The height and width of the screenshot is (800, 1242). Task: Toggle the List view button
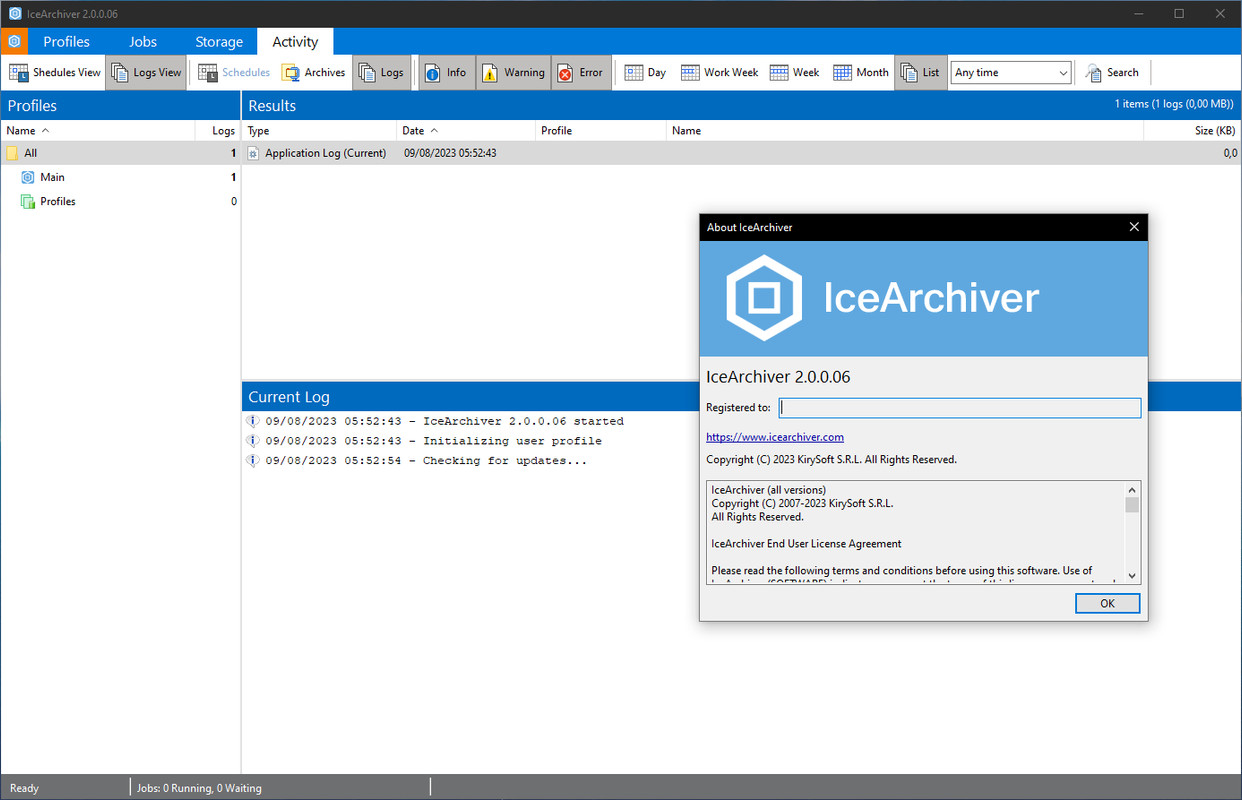pos(921,72)
